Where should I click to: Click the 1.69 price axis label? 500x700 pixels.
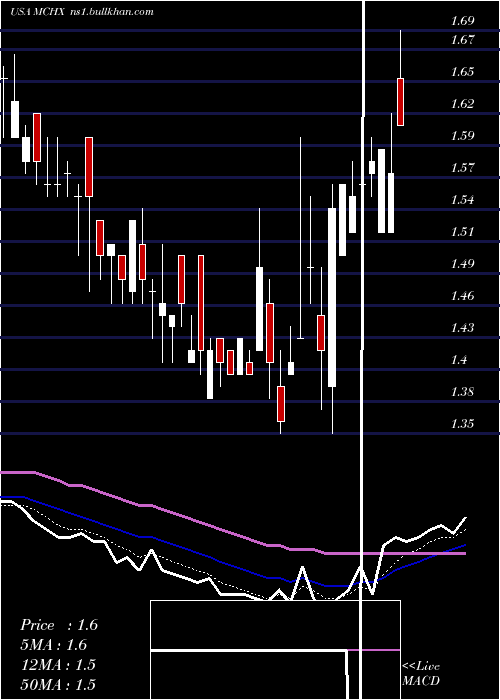click(x=462, y=21)
